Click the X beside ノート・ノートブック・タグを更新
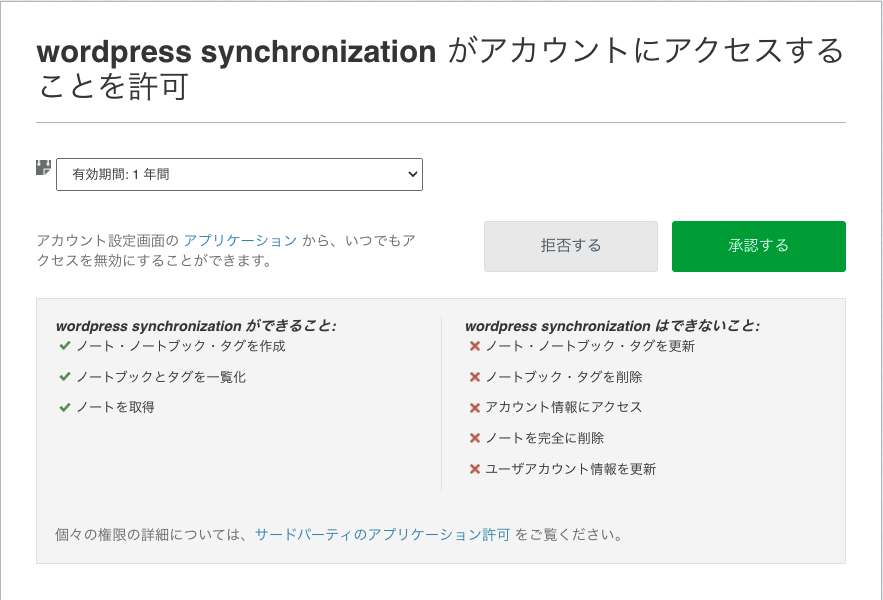Viewport: 883px width, 600px height. 475,346
